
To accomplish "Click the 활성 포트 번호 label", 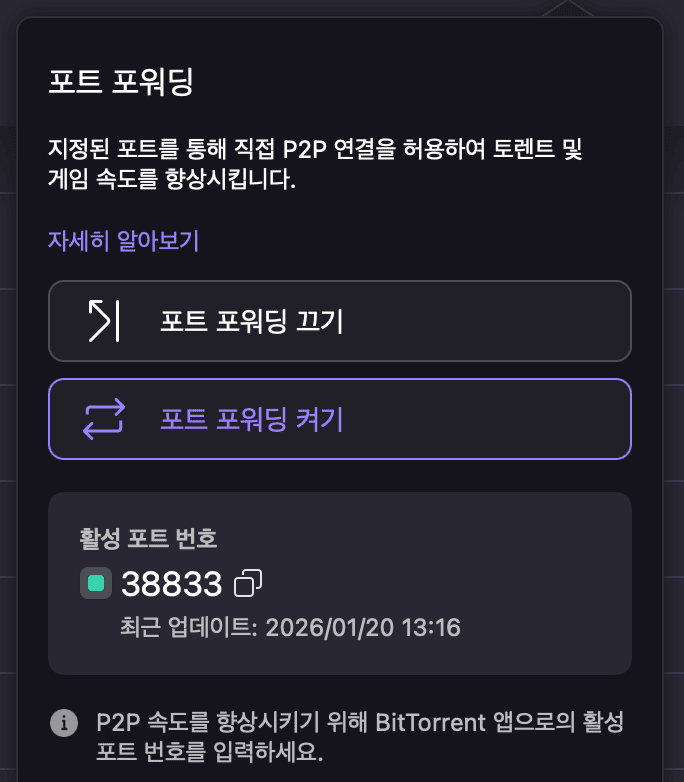I will tap(148, 538).
